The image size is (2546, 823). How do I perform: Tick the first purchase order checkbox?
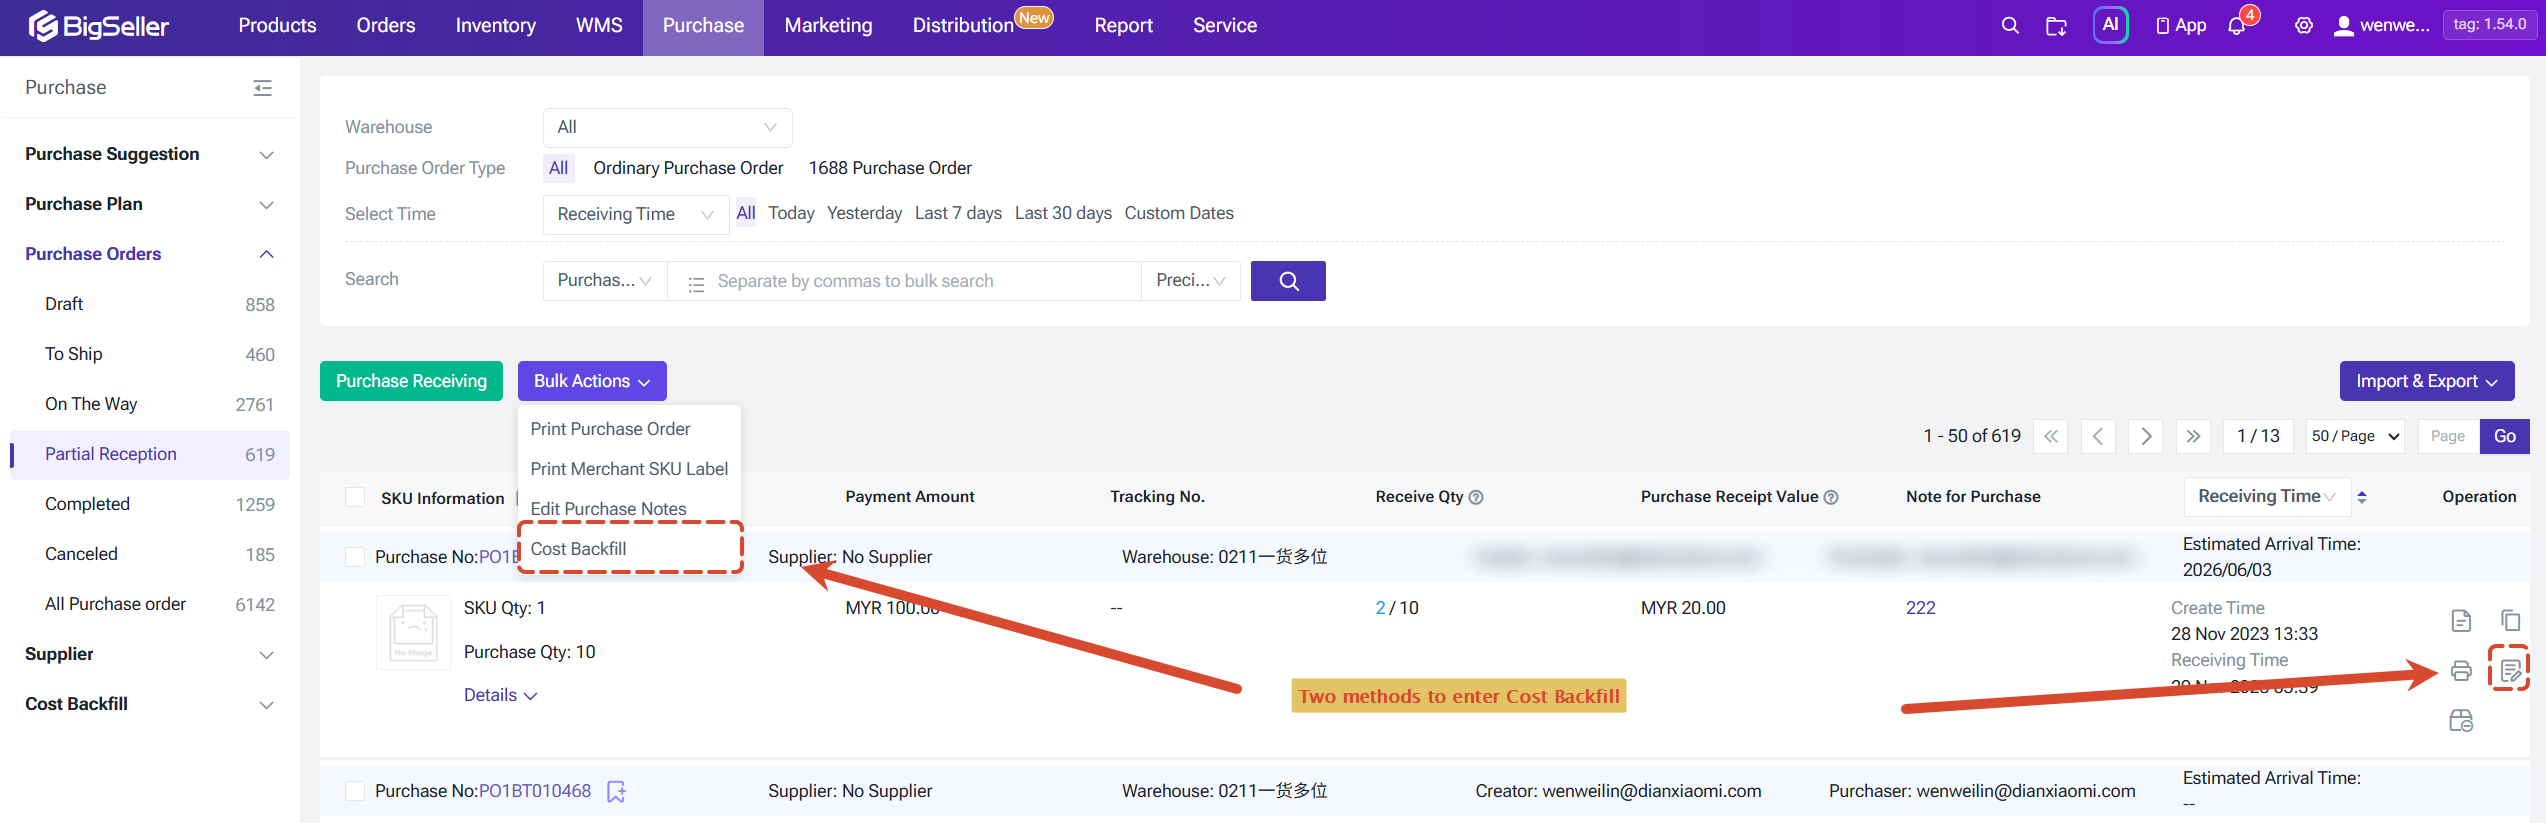coord(355,557)
